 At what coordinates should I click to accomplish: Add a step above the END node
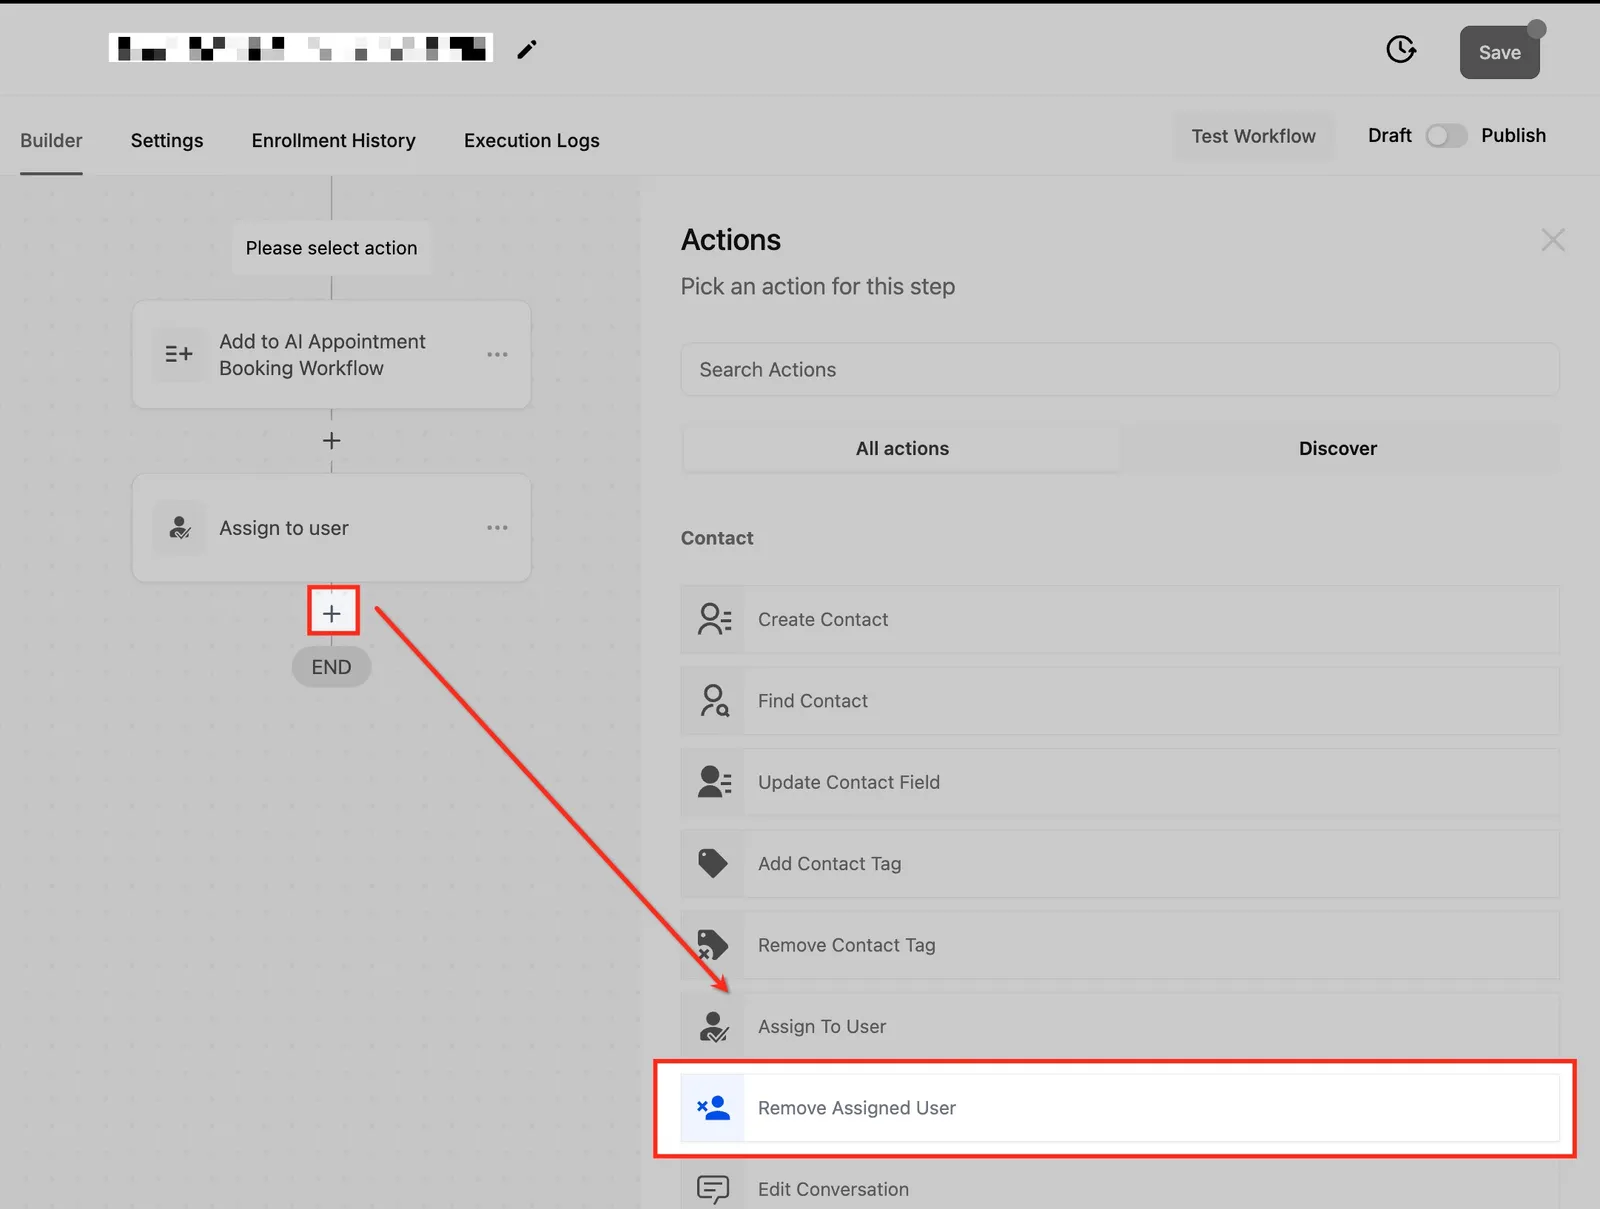tap(332, 613)
